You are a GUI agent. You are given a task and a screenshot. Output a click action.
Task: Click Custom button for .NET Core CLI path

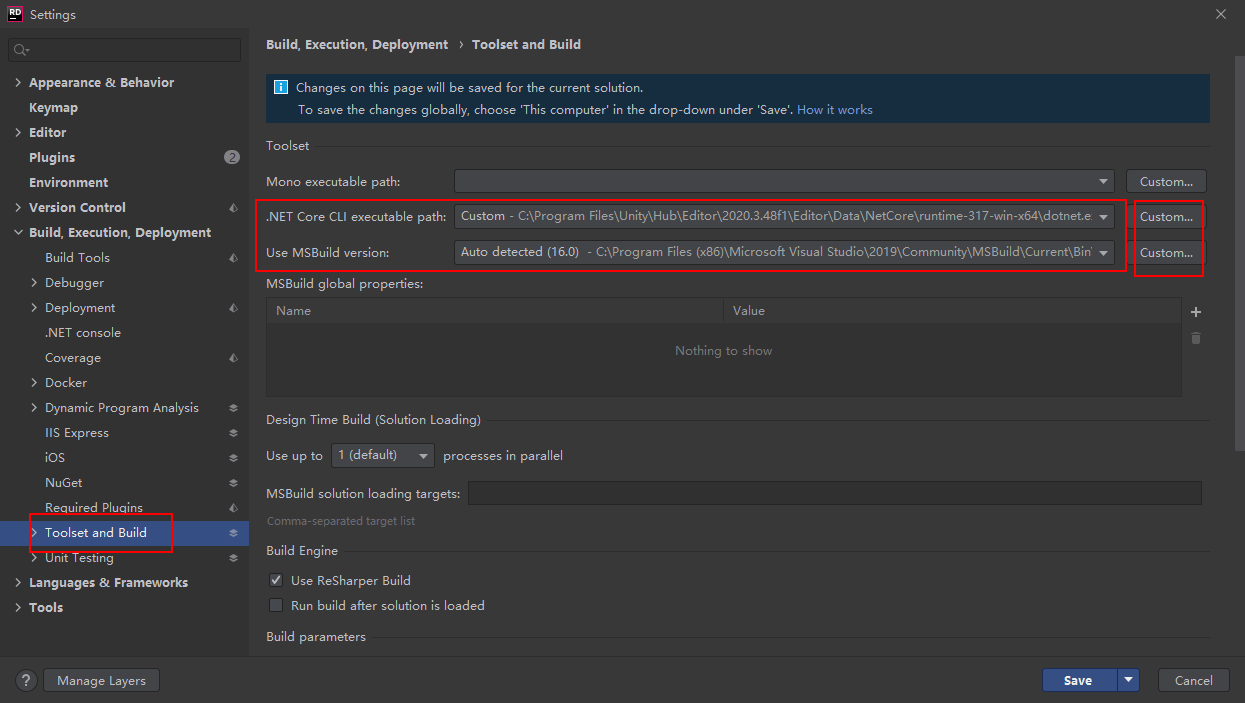coord(1166,217)
